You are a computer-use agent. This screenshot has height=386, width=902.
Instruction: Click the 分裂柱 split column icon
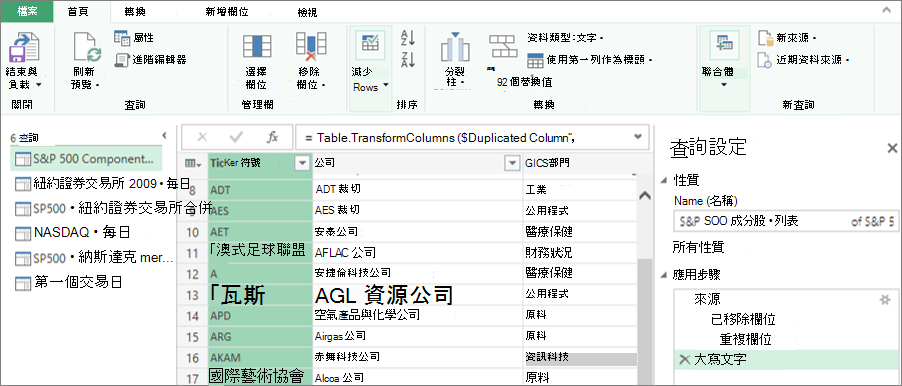coord(455,48)
